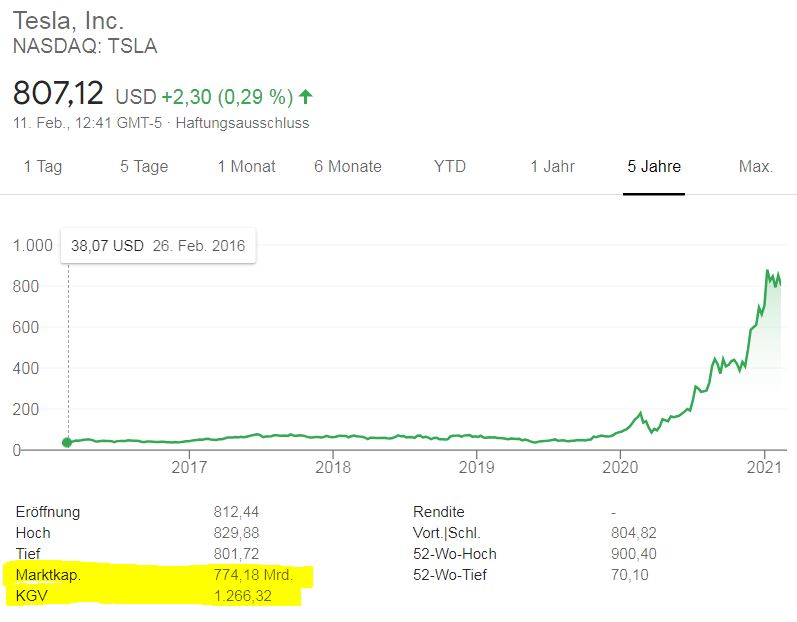Click the 5 Jahre tab
Viewport: 797px width, 622px height.
(x=654, y=166)
